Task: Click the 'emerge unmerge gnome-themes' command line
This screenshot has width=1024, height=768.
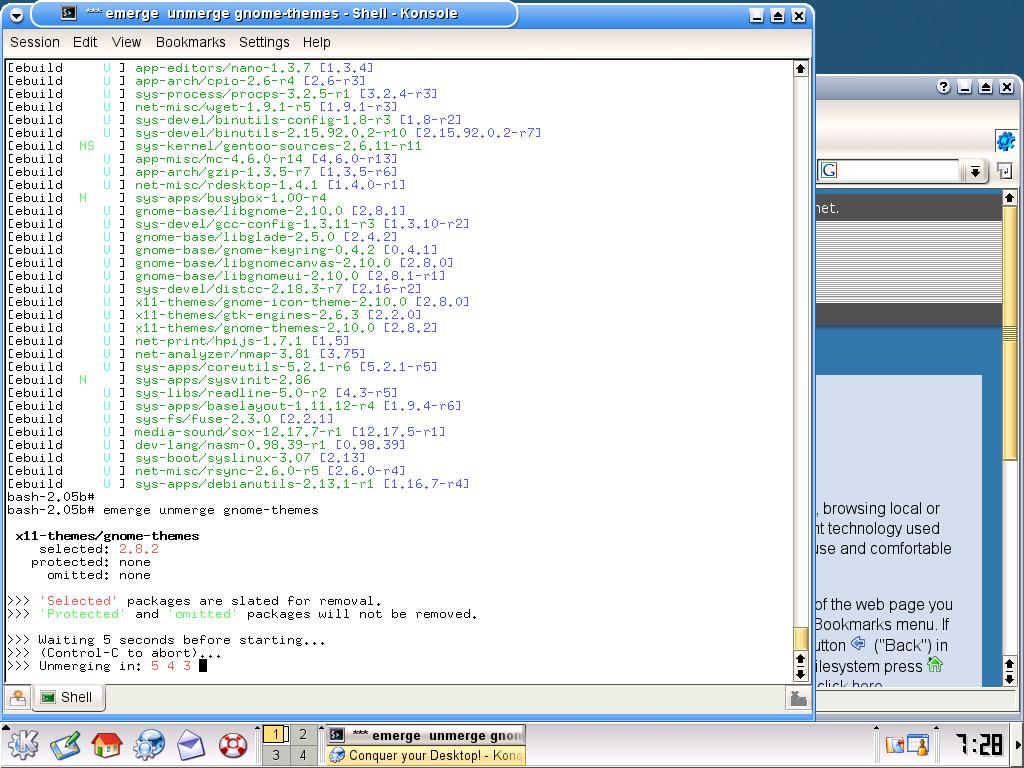Action: (x=211, y=510)
